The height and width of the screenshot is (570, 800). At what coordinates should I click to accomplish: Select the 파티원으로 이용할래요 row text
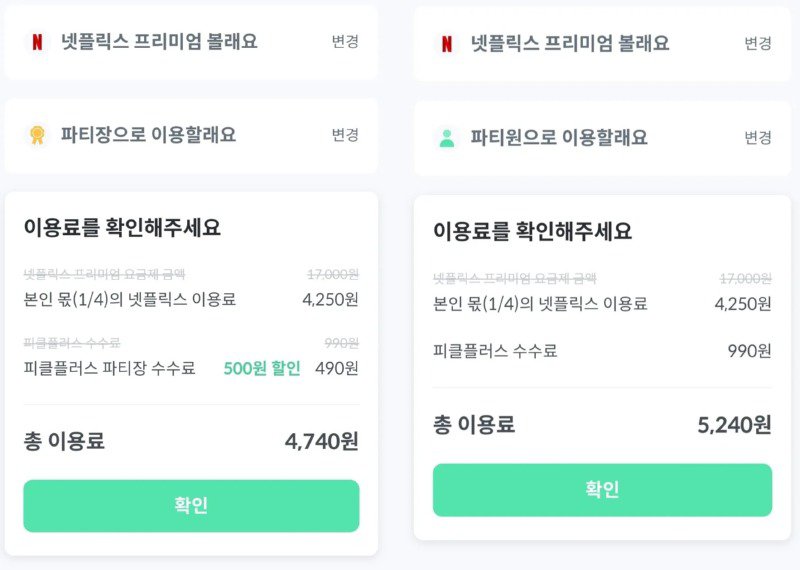(x=559, y=138)
